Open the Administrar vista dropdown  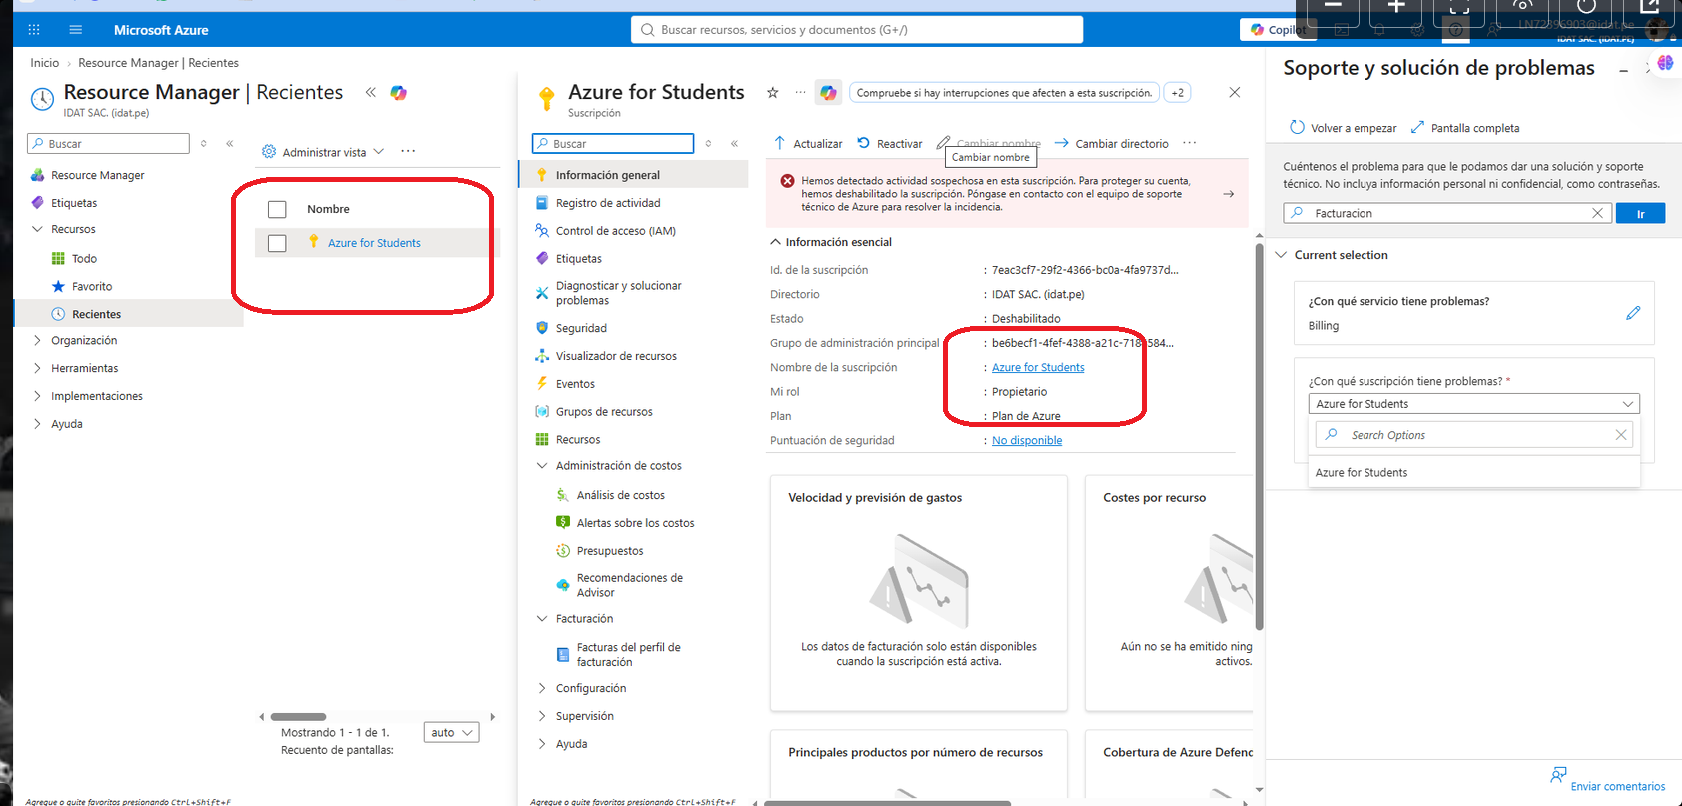pyautogui.click(x=323, y=152)
